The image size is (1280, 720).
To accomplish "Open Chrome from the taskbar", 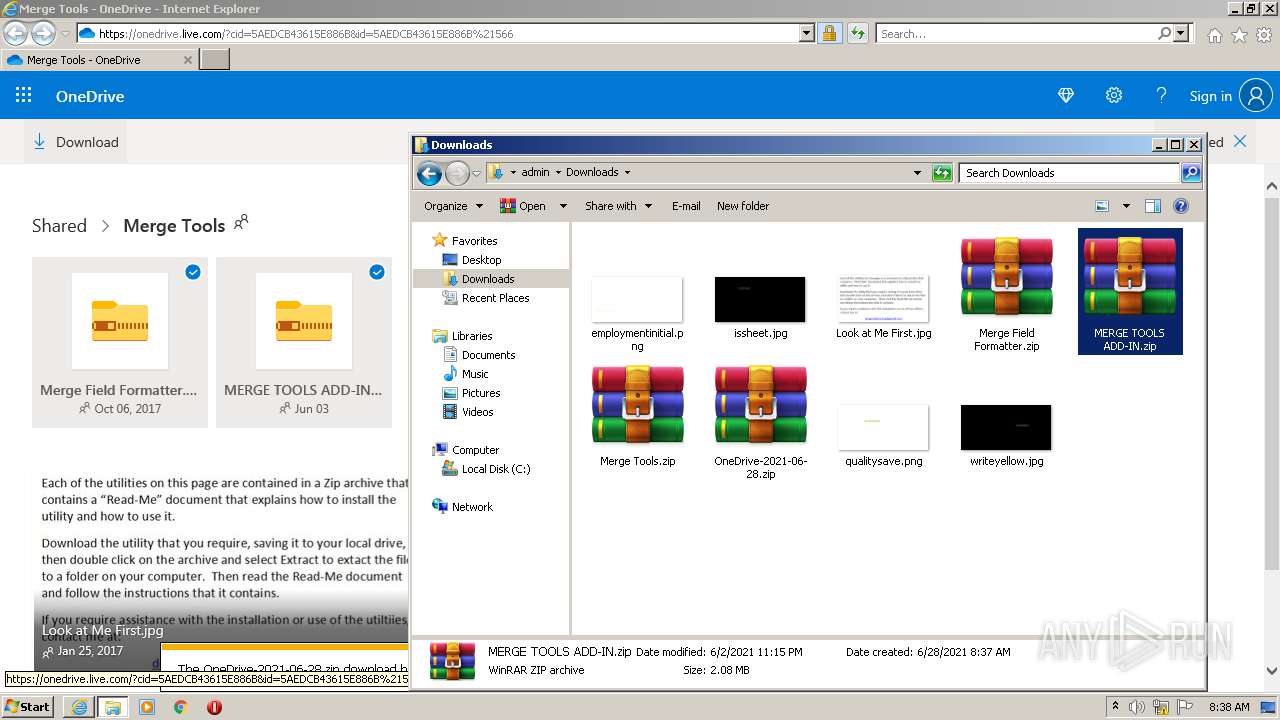I will point(180,707).
